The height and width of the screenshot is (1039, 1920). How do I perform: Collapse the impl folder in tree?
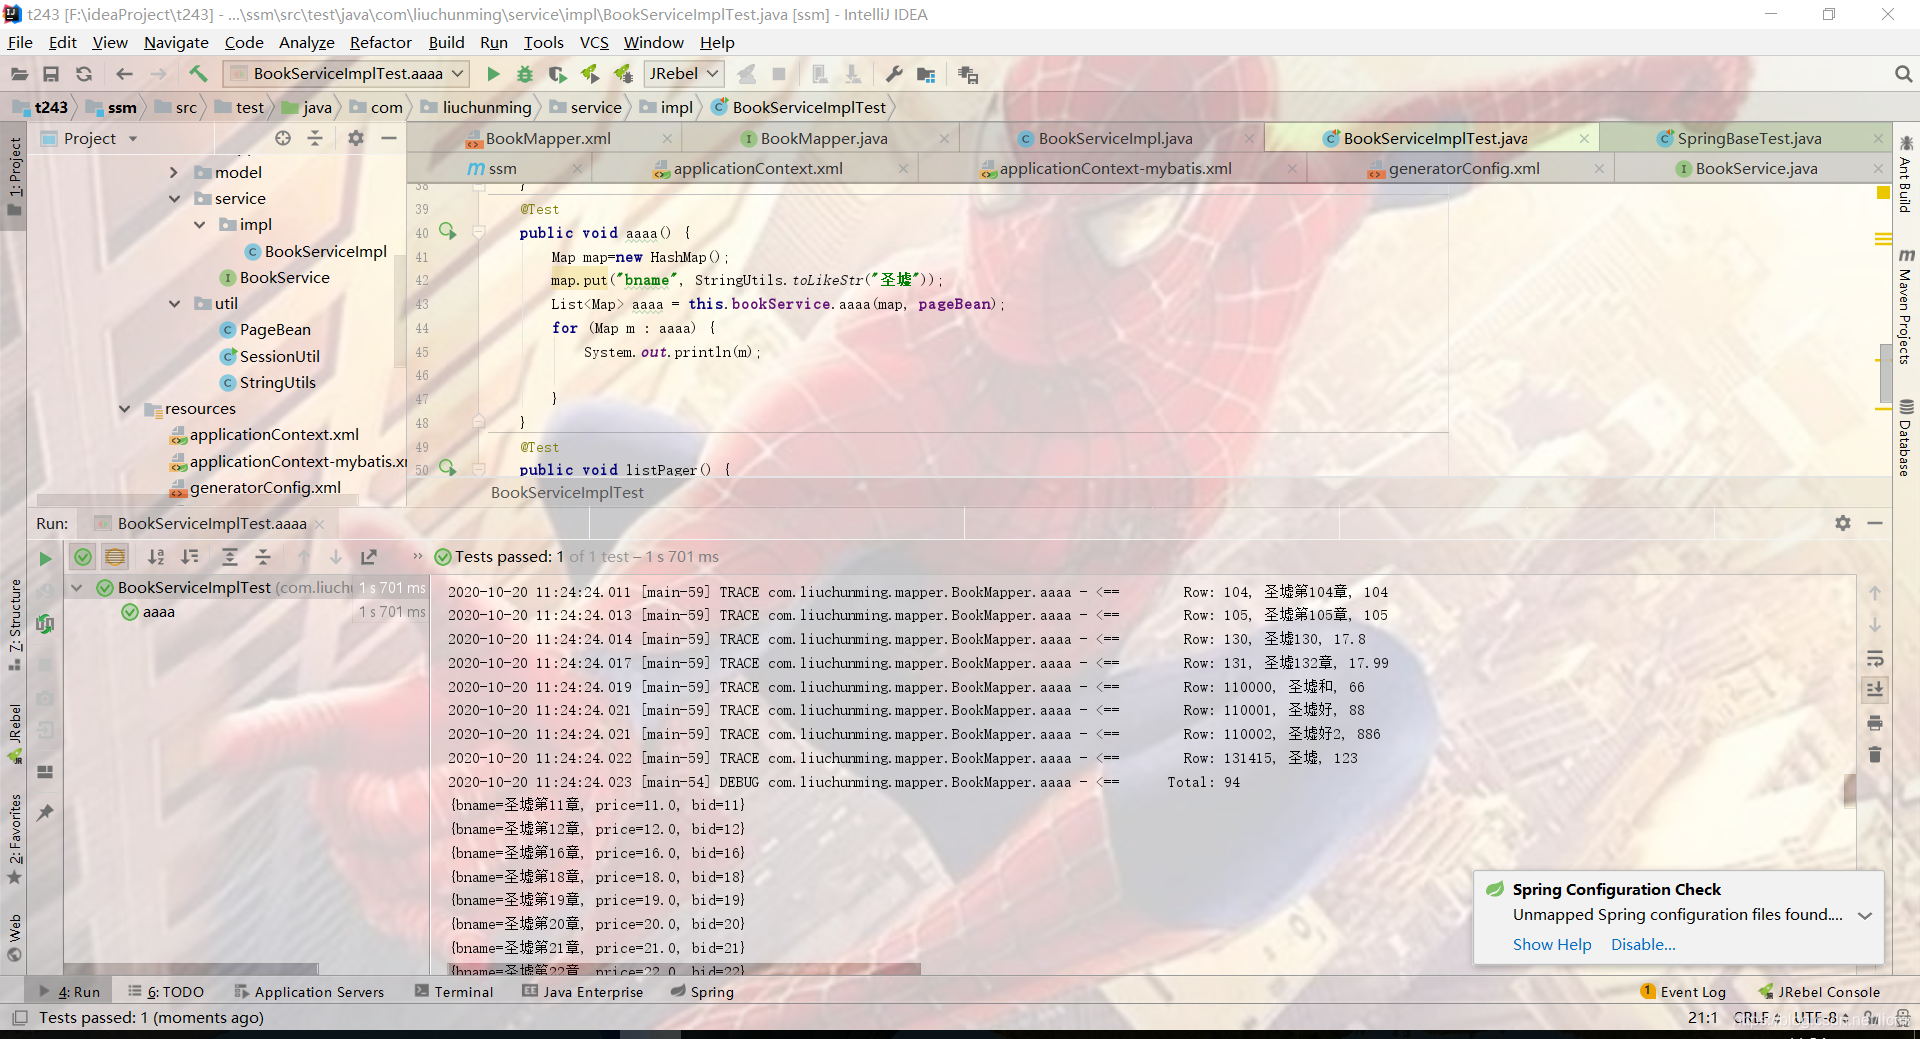[x=199, y=225]
